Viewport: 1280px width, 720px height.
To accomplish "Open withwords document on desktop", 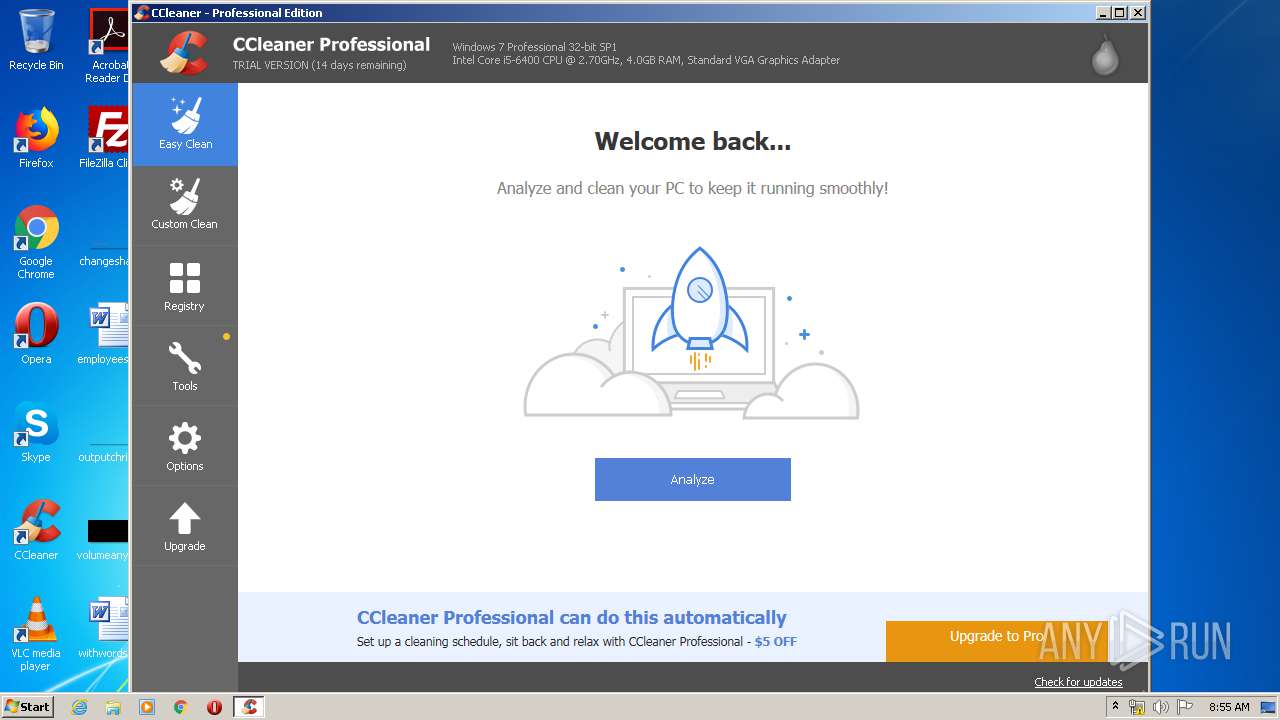I will click(104, 628).
